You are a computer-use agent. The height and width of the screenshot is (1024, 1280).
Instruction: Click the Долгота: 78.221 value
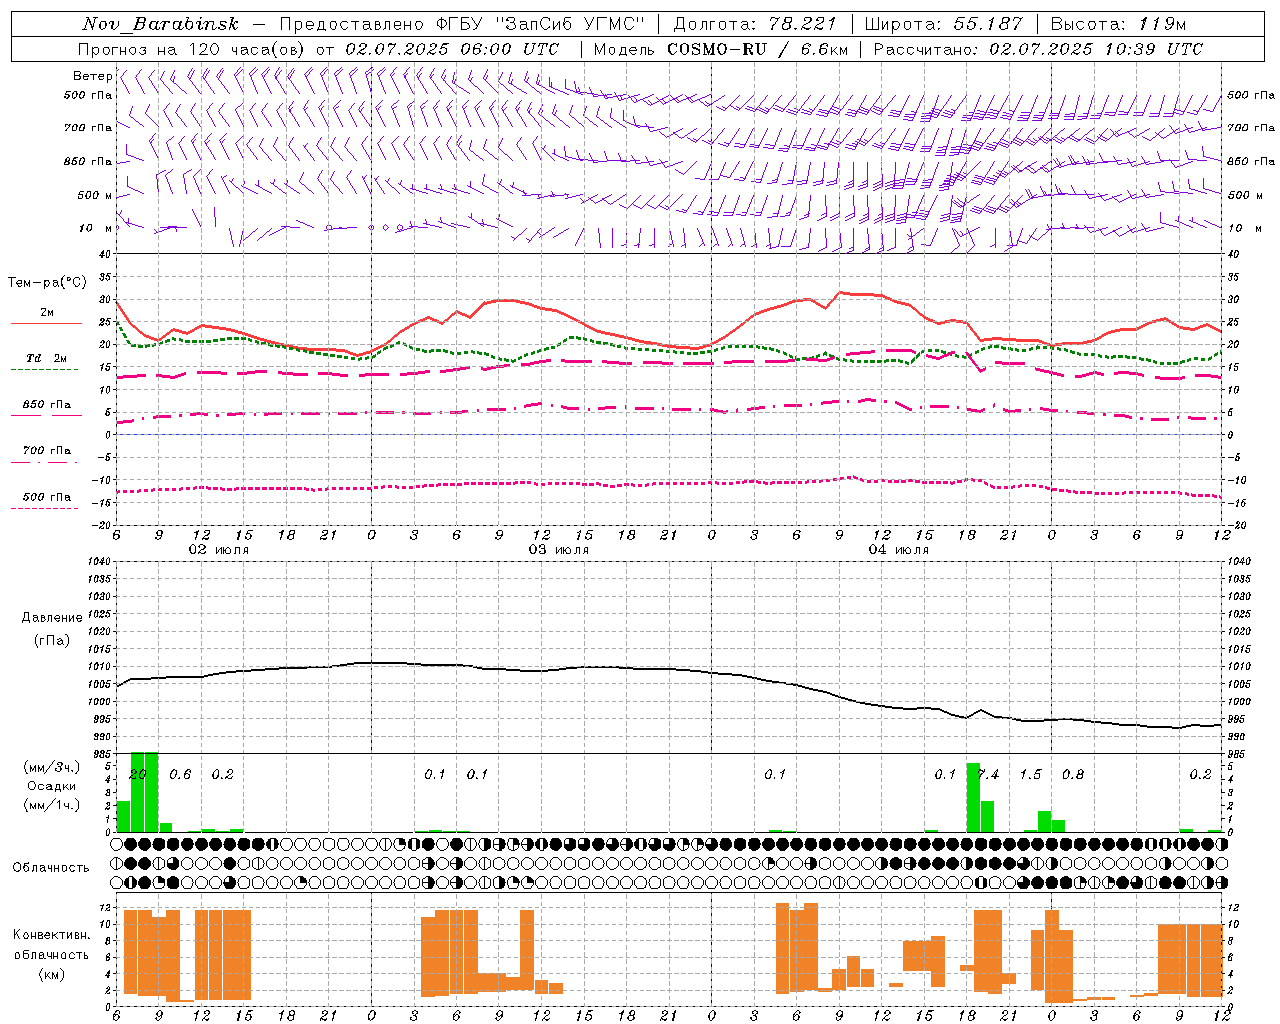click(x=757, y=24)
